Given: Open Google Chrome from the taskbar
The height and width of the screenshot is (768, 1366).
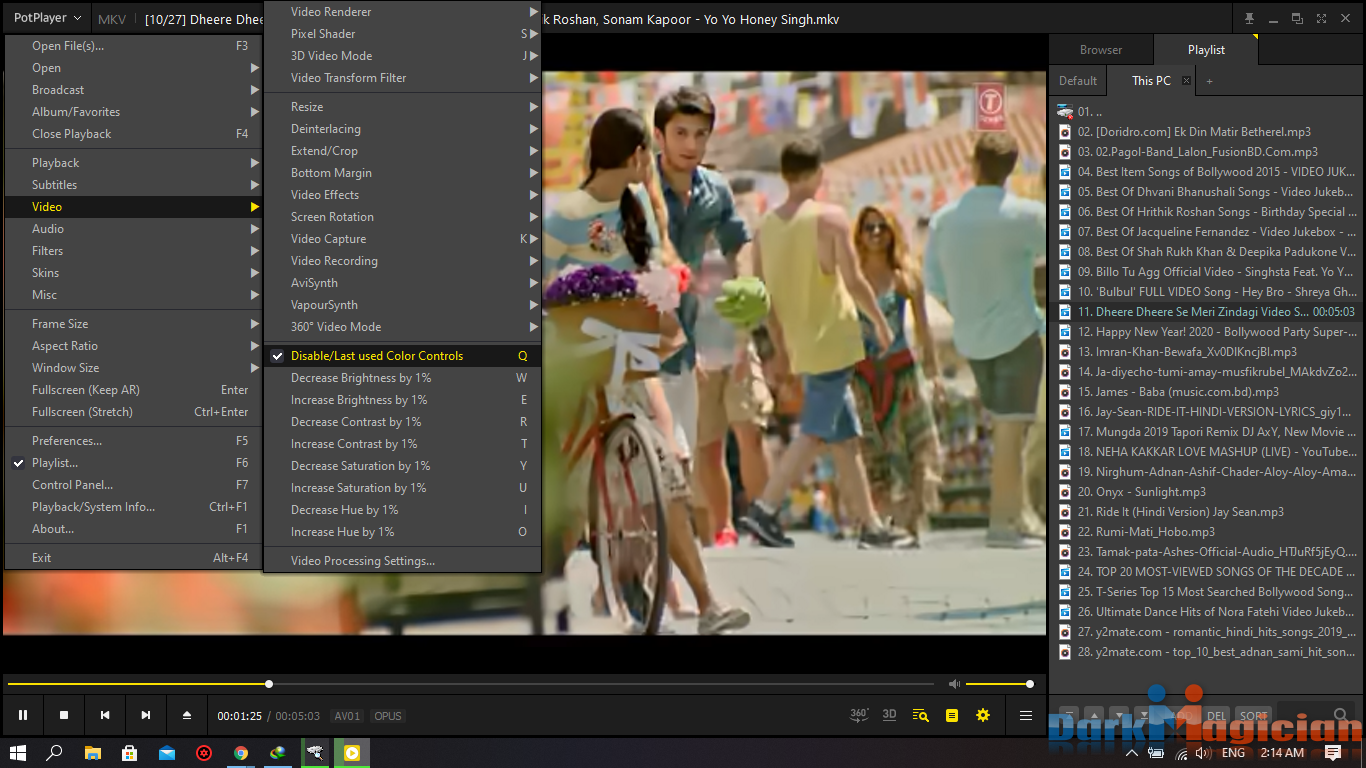Looking at the screenshot, I should [241, 752].
